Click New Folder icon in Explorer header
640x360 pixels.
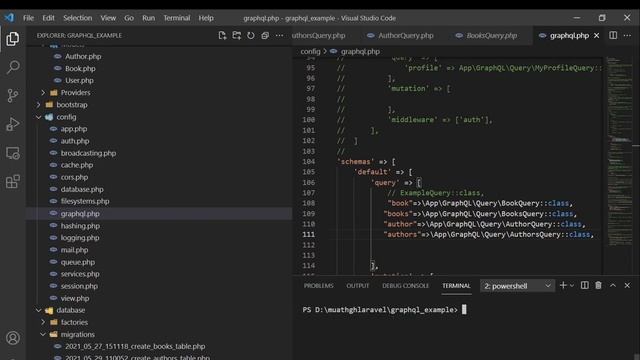tap(236, 36)
